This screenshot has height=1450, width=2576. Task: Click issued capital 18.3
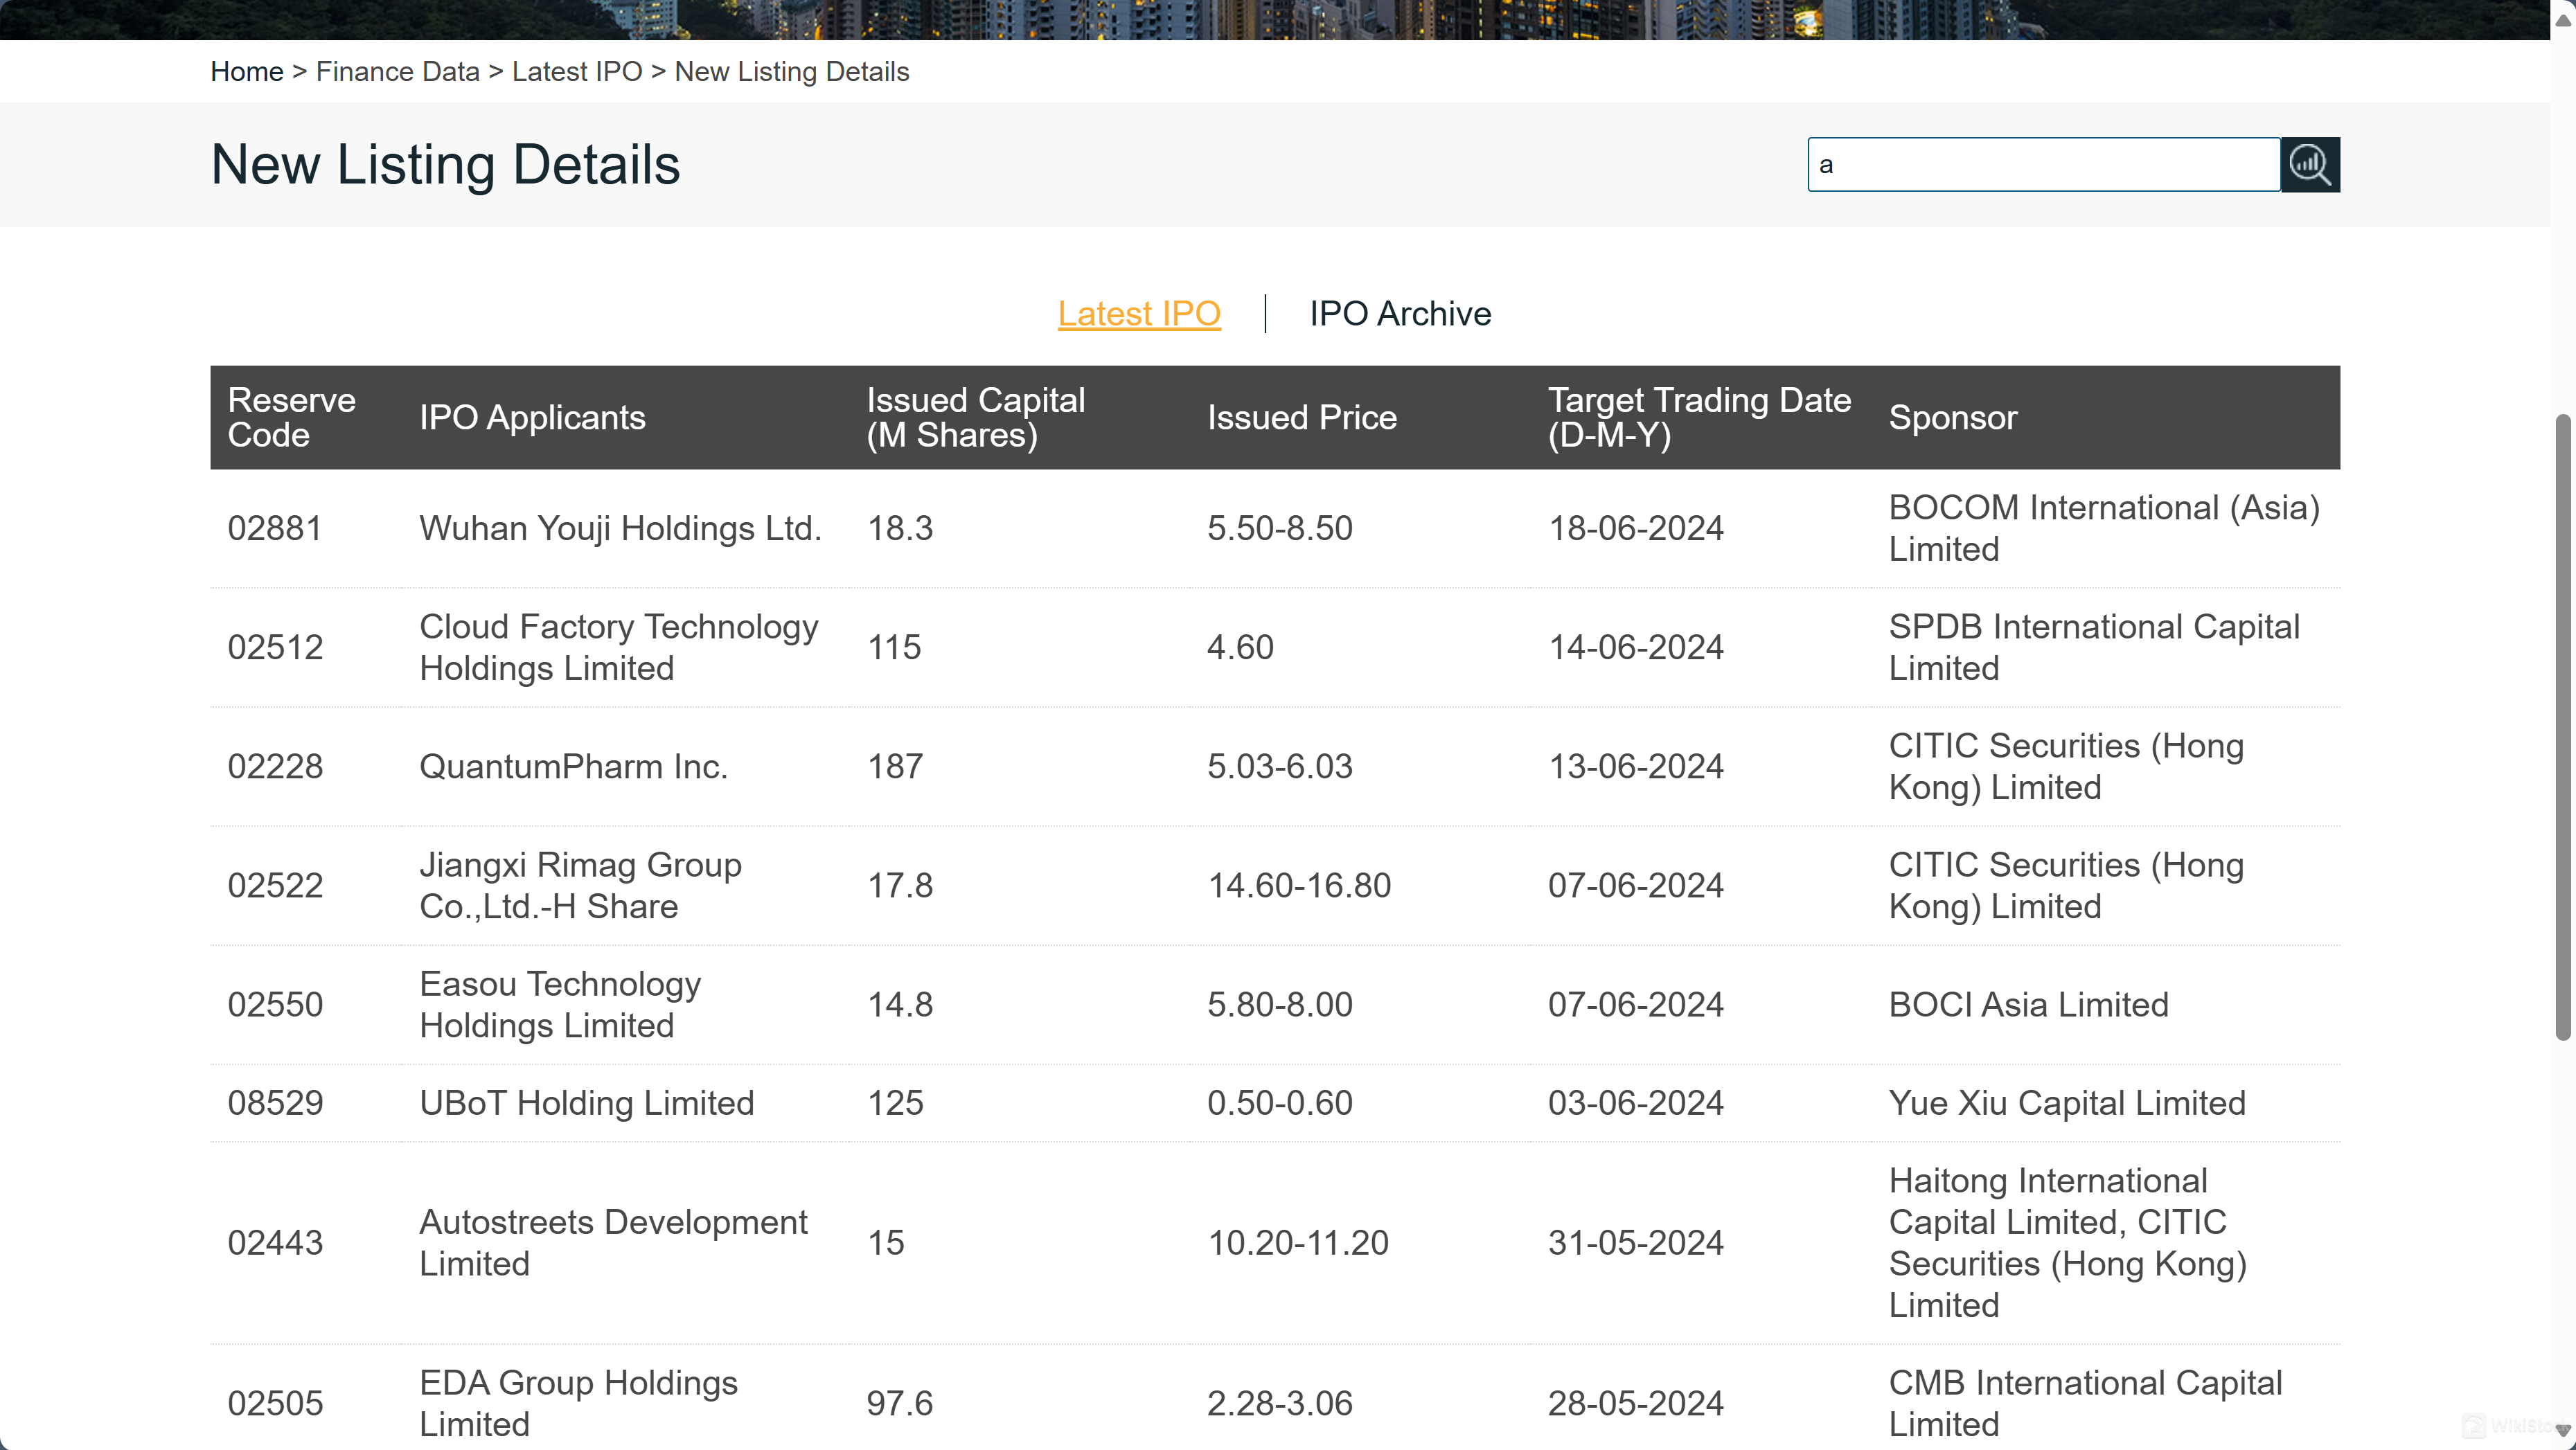[900, 528]
